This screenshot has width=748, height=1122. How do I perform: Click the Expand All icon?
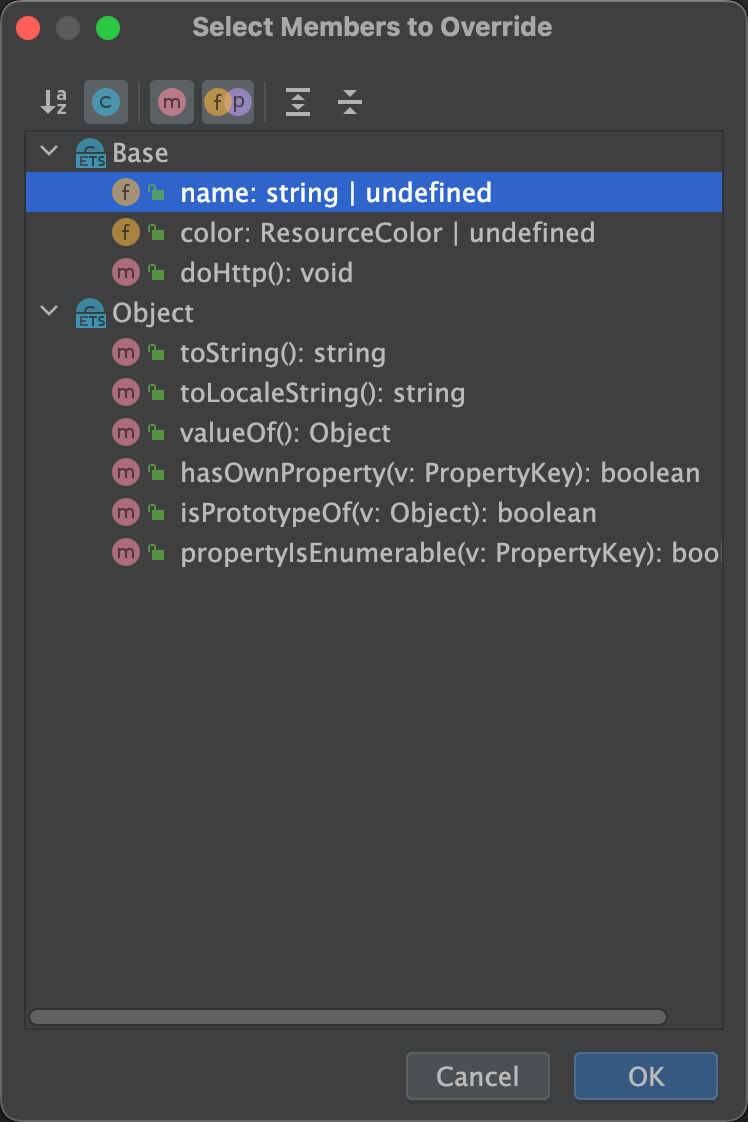point(298,102)
